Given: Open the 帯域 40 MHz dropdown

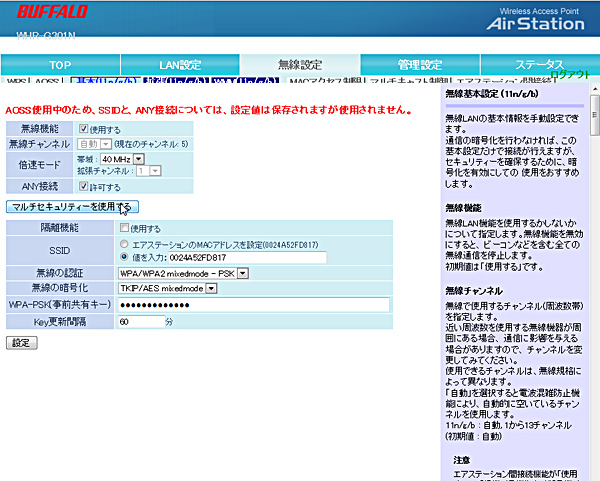Looking at the screenshot, I should (x=126, y=158).
